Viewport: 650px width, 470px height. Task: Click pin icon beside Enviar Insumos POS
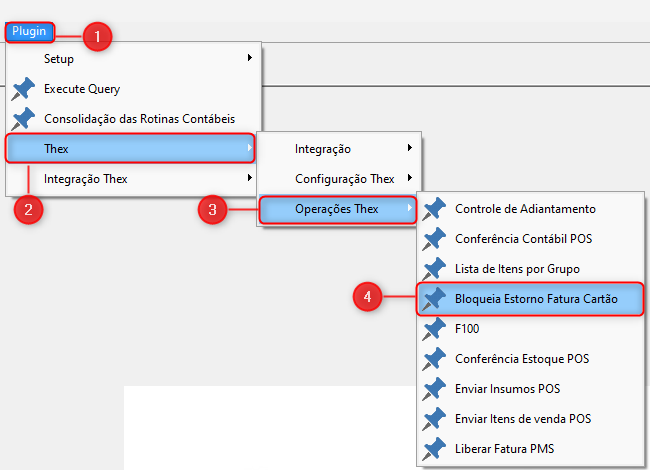point(435,389)
